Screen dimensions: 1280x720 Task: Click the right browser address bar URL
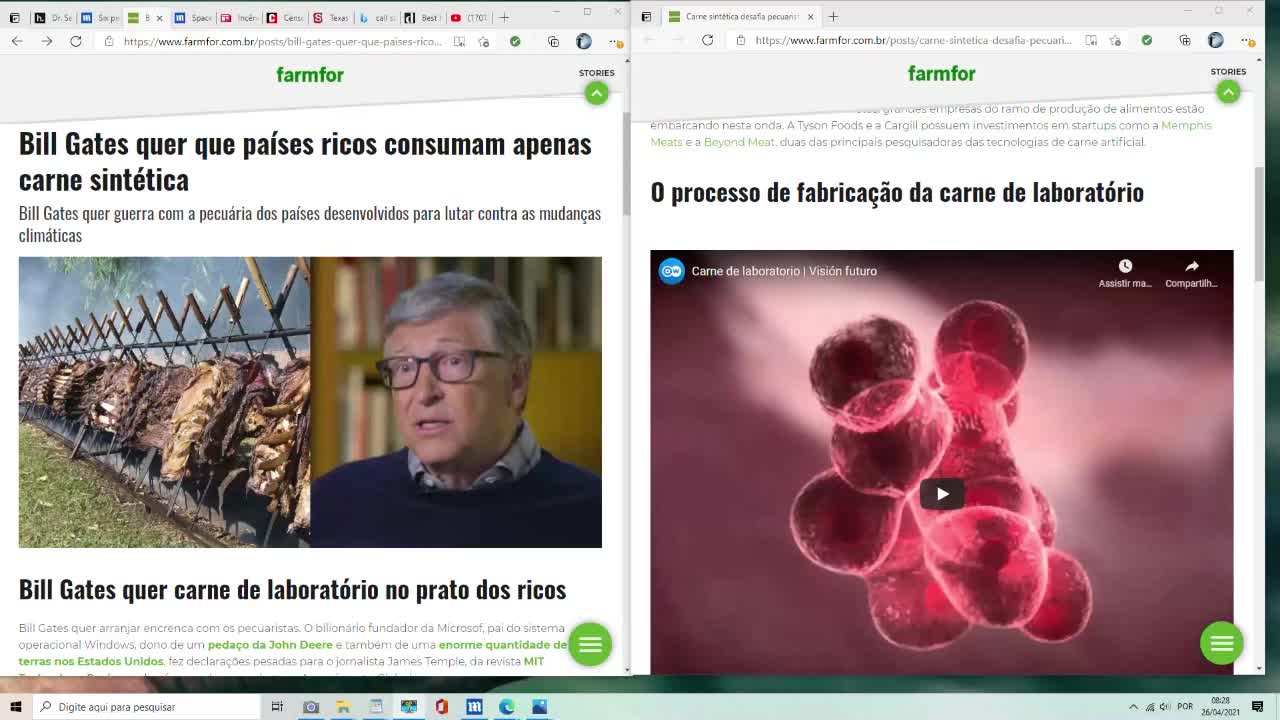point(914,40)
